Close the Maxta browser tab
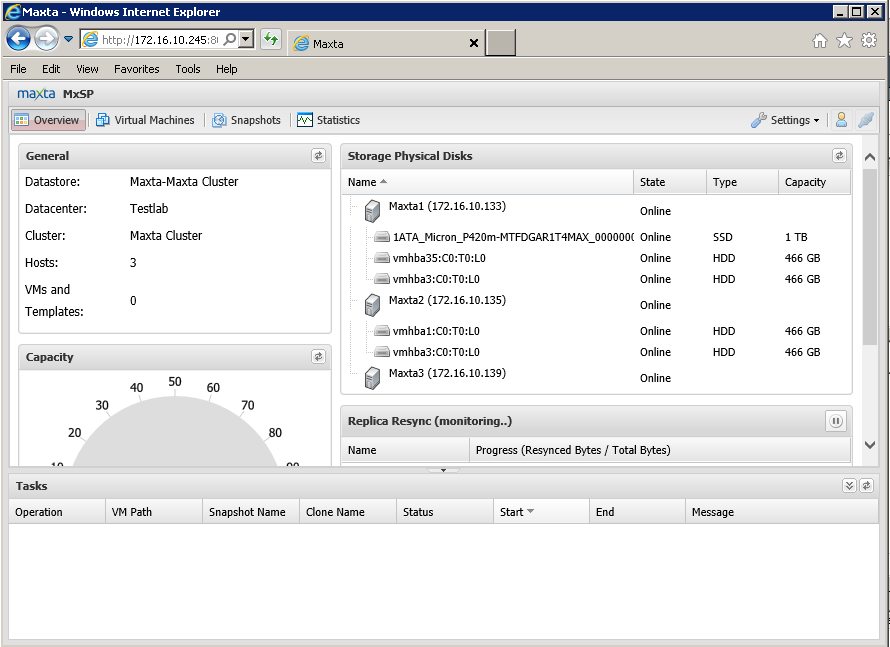This screenshot has height=647, width=890. (474, 43)
